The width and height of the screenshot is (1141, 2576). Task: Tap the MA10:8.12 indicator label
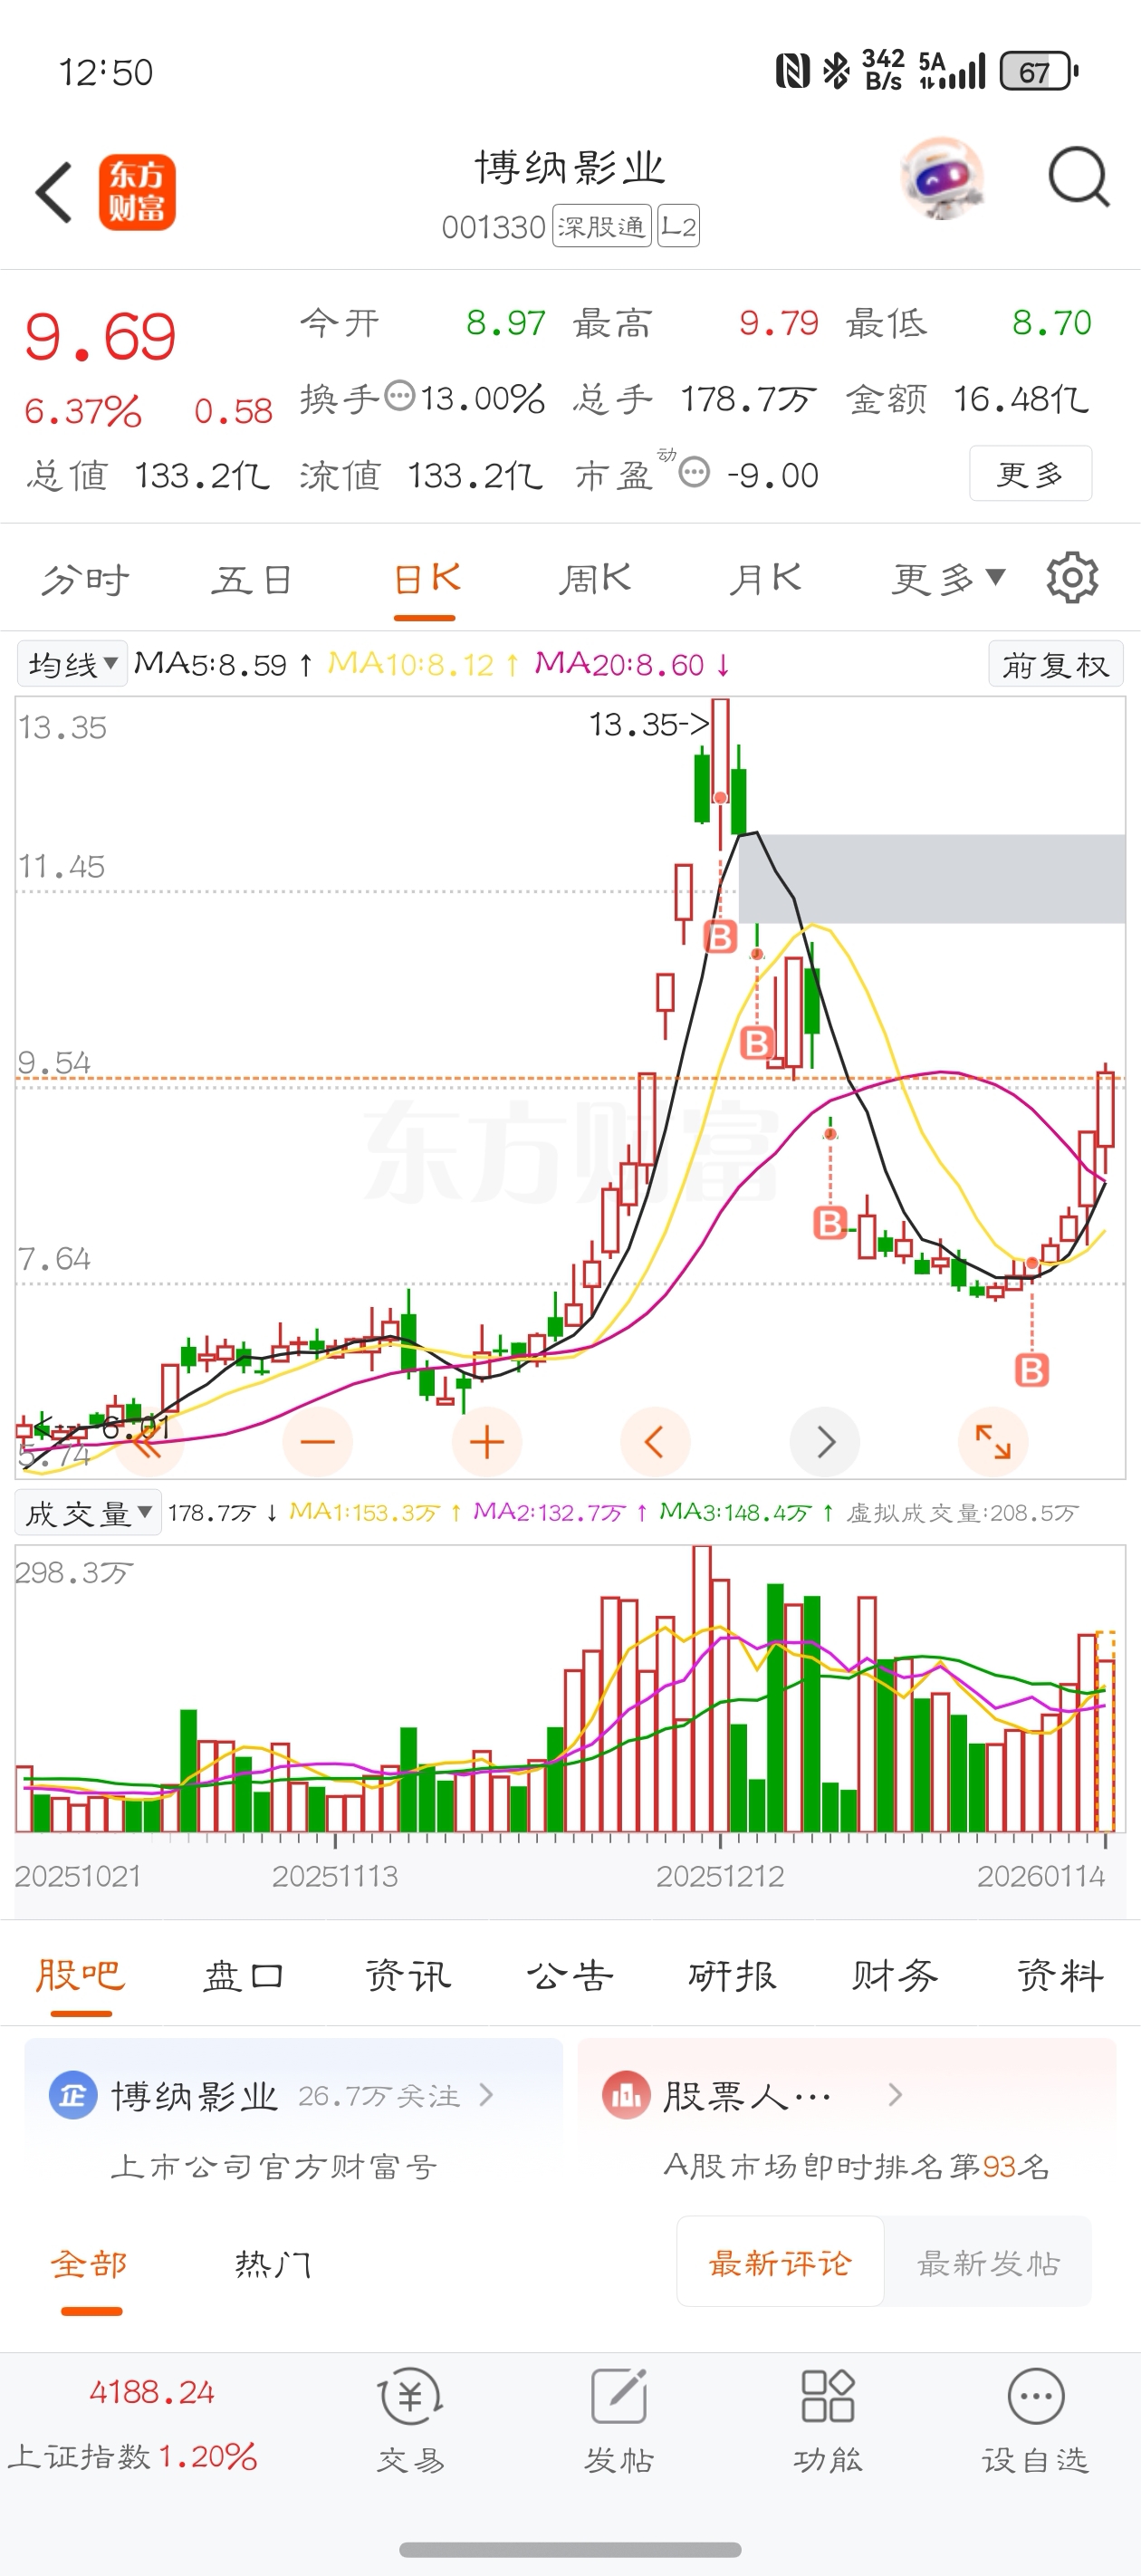[424, 664]
